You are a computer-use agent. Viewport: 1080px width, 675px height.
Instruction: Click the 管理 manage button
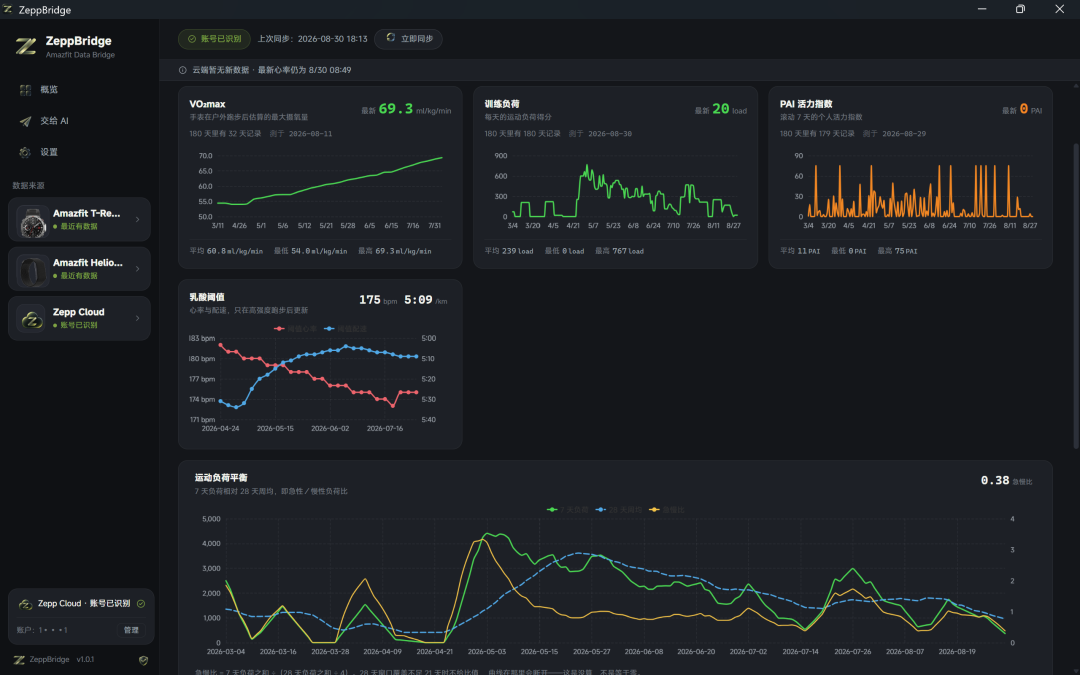coord(131,630)
